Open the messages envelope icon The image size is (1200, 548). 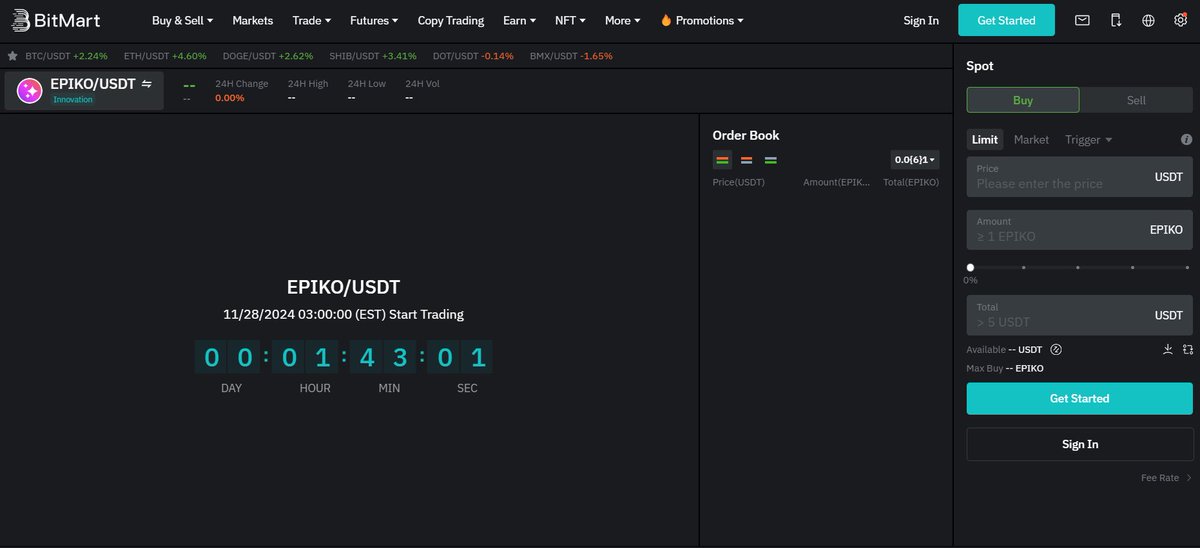click(1082, 20)
